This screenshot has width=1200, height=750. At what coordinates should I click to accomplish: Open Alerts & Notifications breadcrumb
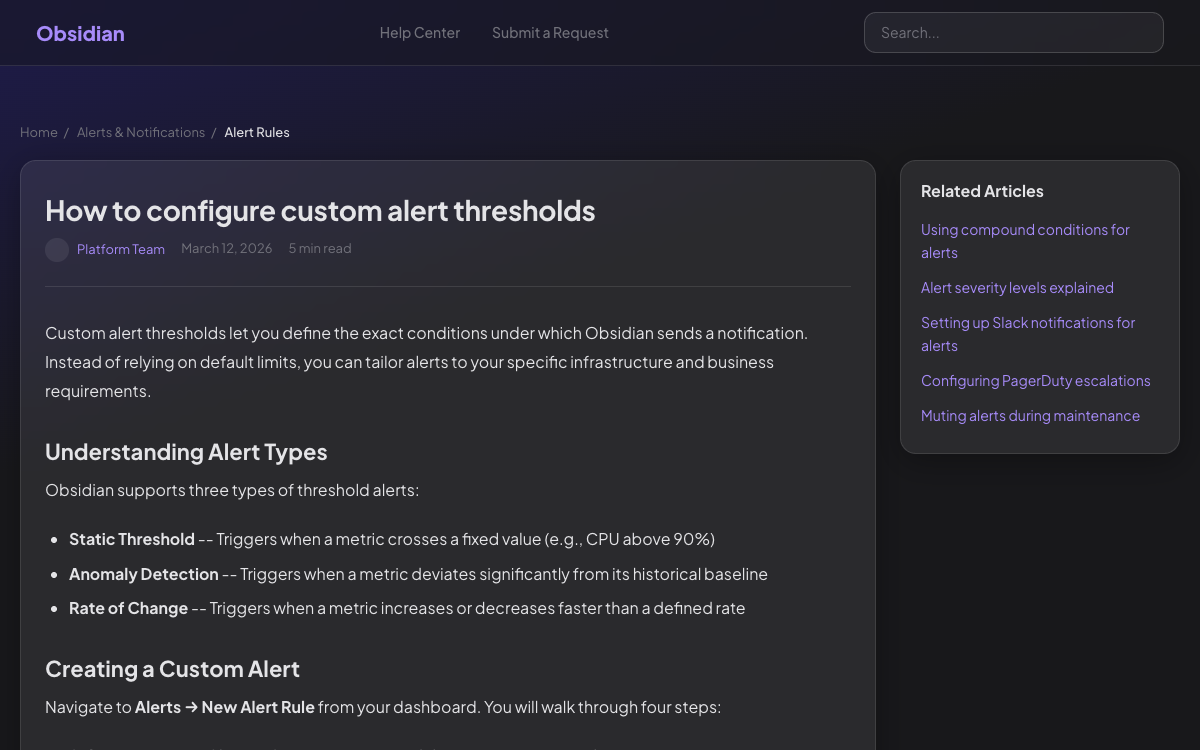tap(141, 132)
